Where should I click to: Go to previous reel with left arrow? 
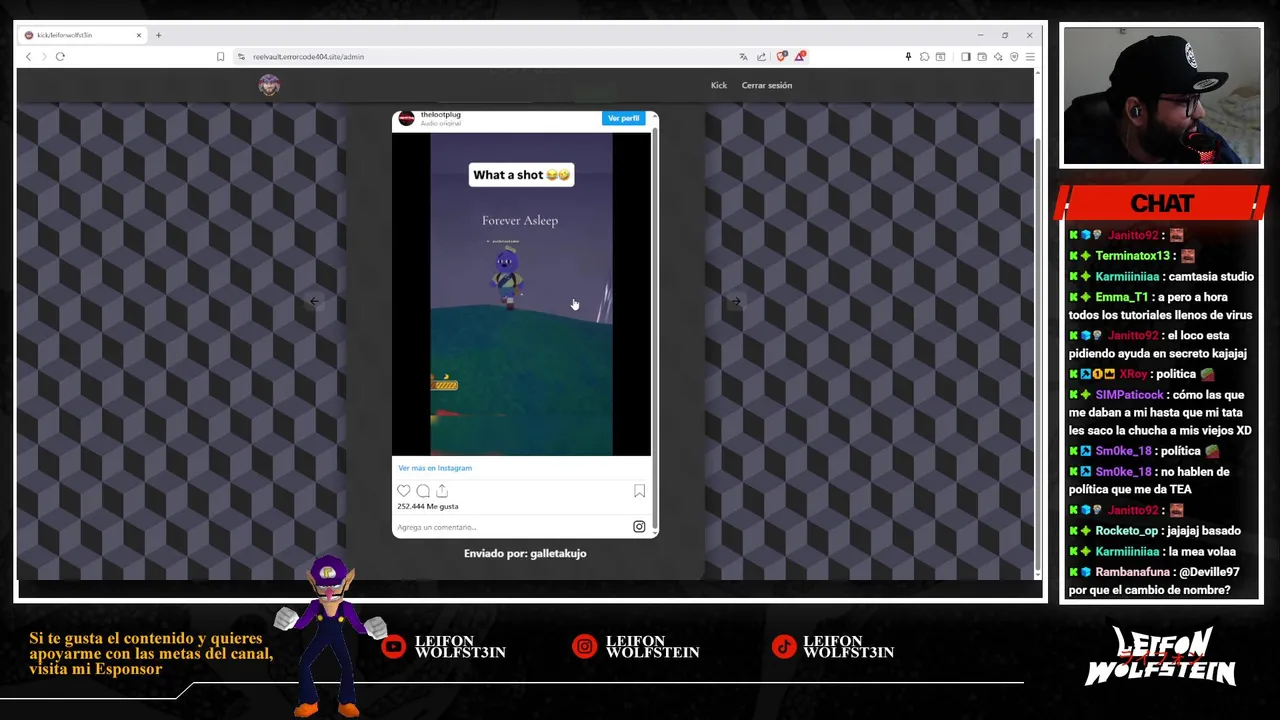[x=314, y=301]
